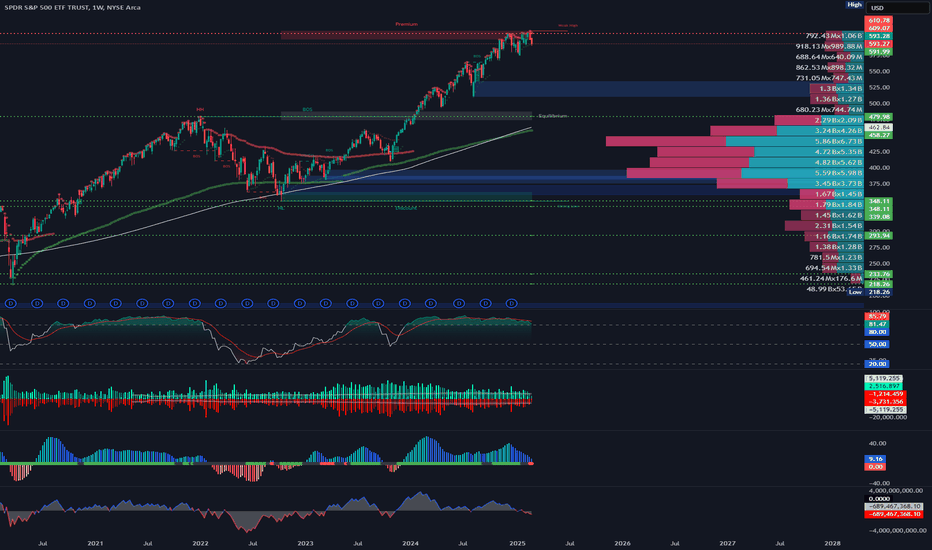Image resolution: width=932 pixels, height=550 pixels.
Task: Click the 2026 time axis label
Action: 622,543
